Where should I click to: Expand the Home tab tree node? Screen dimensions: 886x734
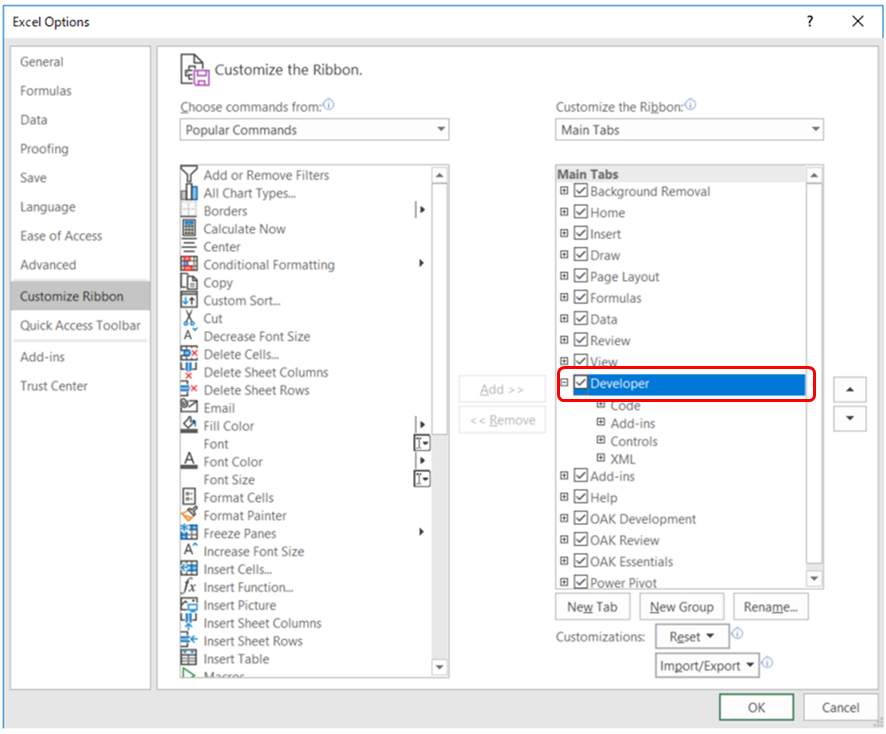click(564, 212)
